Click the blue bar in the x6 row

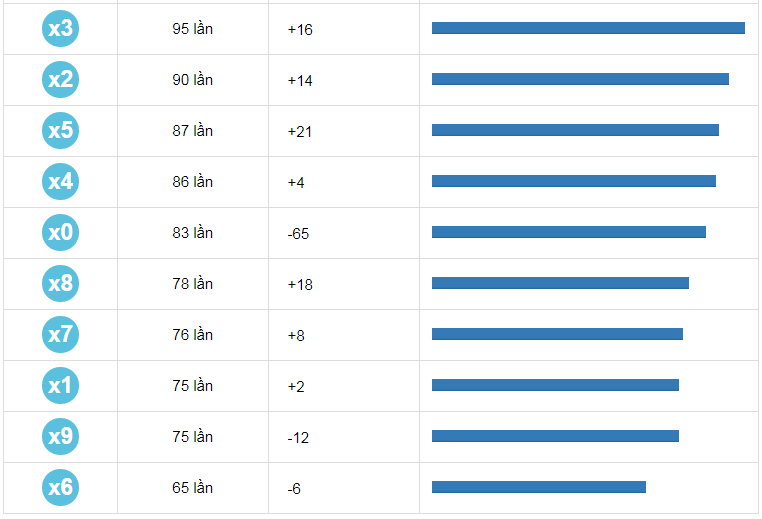point(538,487)
